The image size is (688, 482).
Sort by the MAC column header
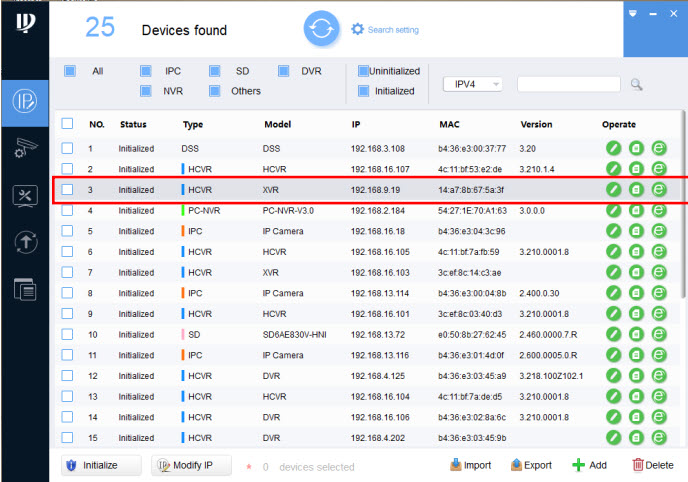450,124
